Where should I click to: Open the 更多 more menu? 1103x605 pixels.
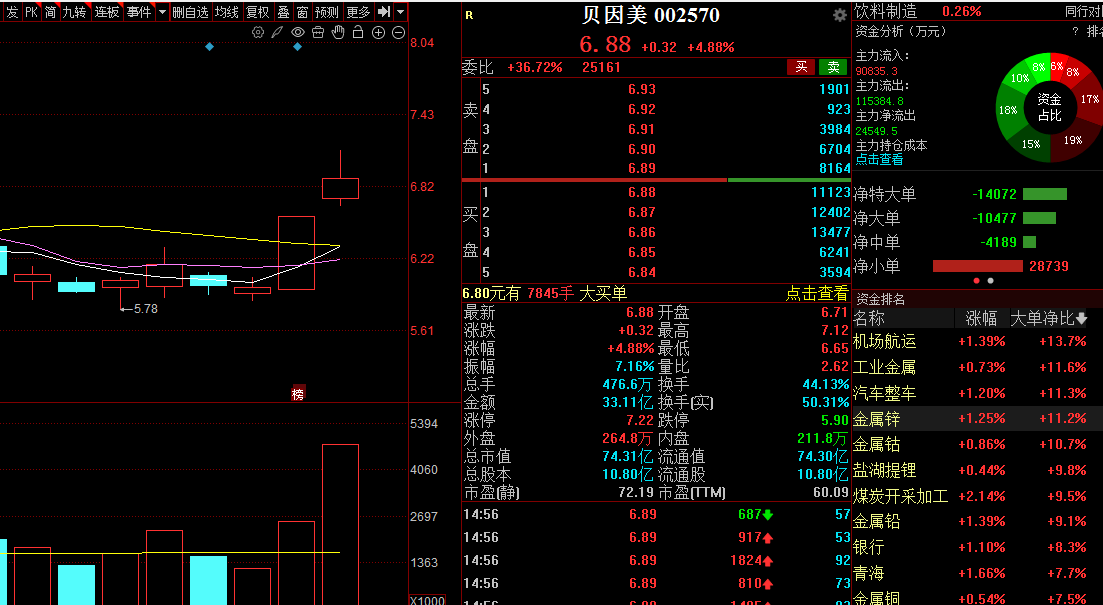pyautogui.click(x=358, y=12)
